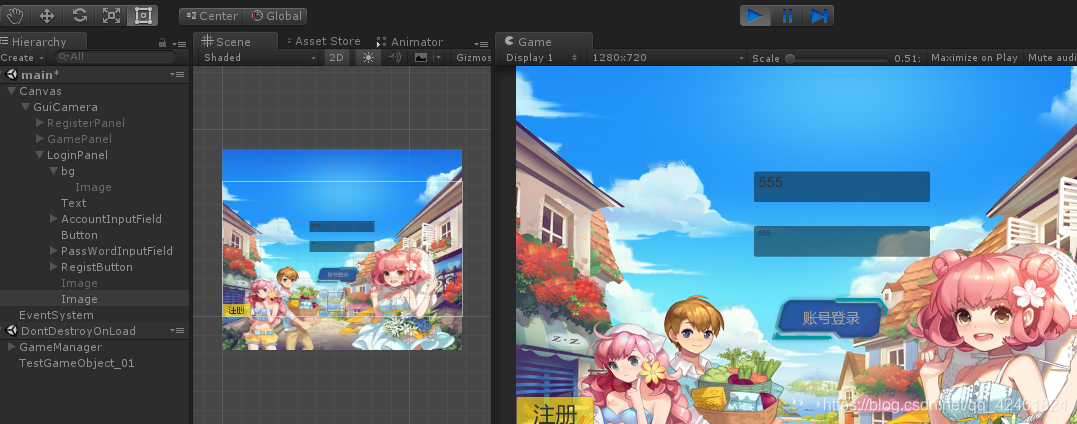Switch to the Scene tab
This screenshot has width=1077, height=424.
point(234,41)
